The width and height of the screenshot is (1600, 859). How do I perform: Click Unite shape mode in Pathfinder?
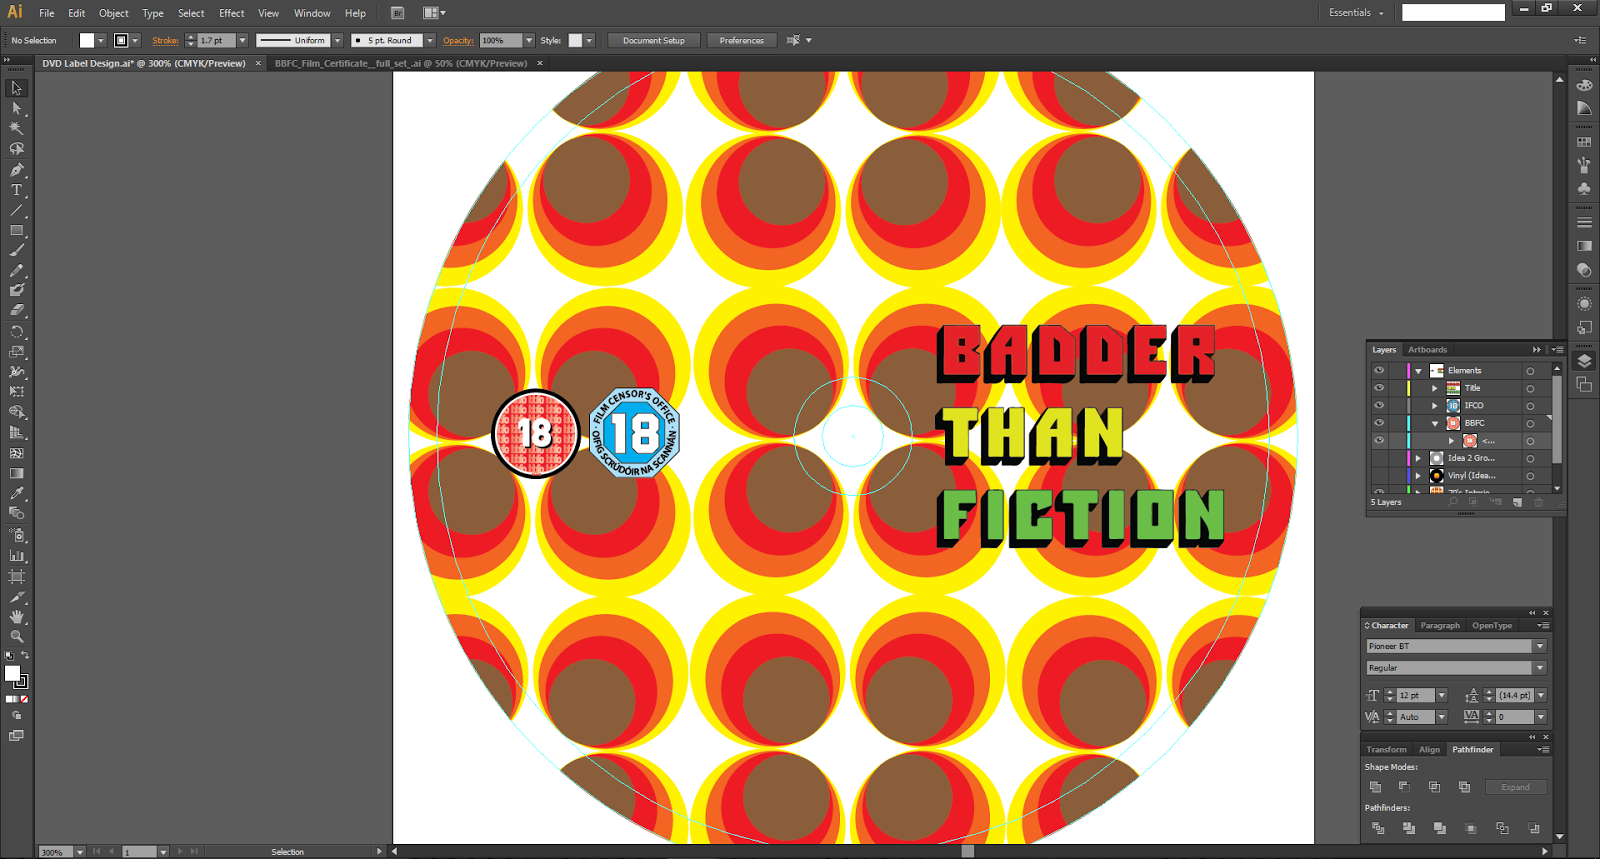1376,787
